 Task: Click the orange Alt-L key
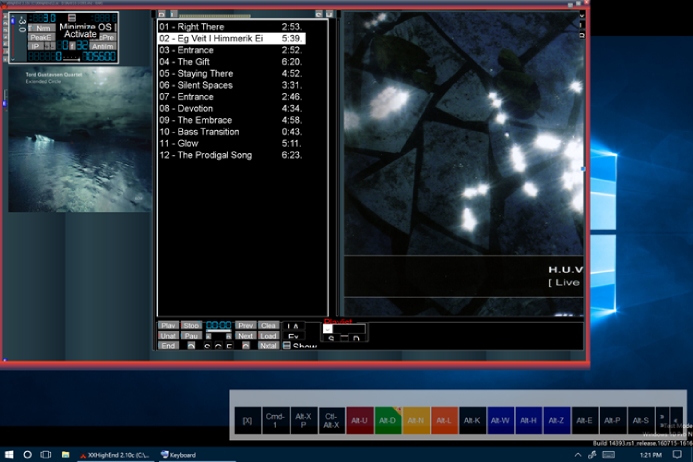coord(444,420)
